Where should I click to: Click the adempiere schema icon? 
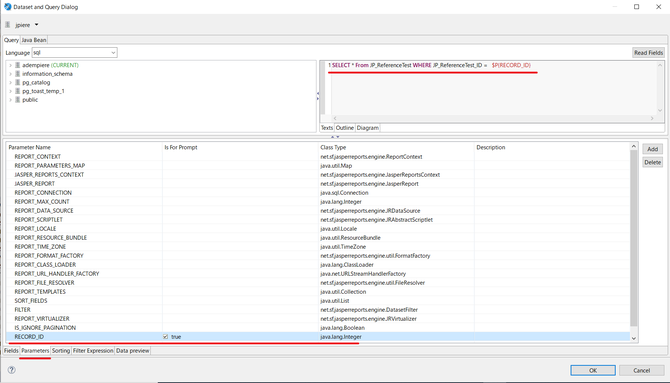pos(18,65)
